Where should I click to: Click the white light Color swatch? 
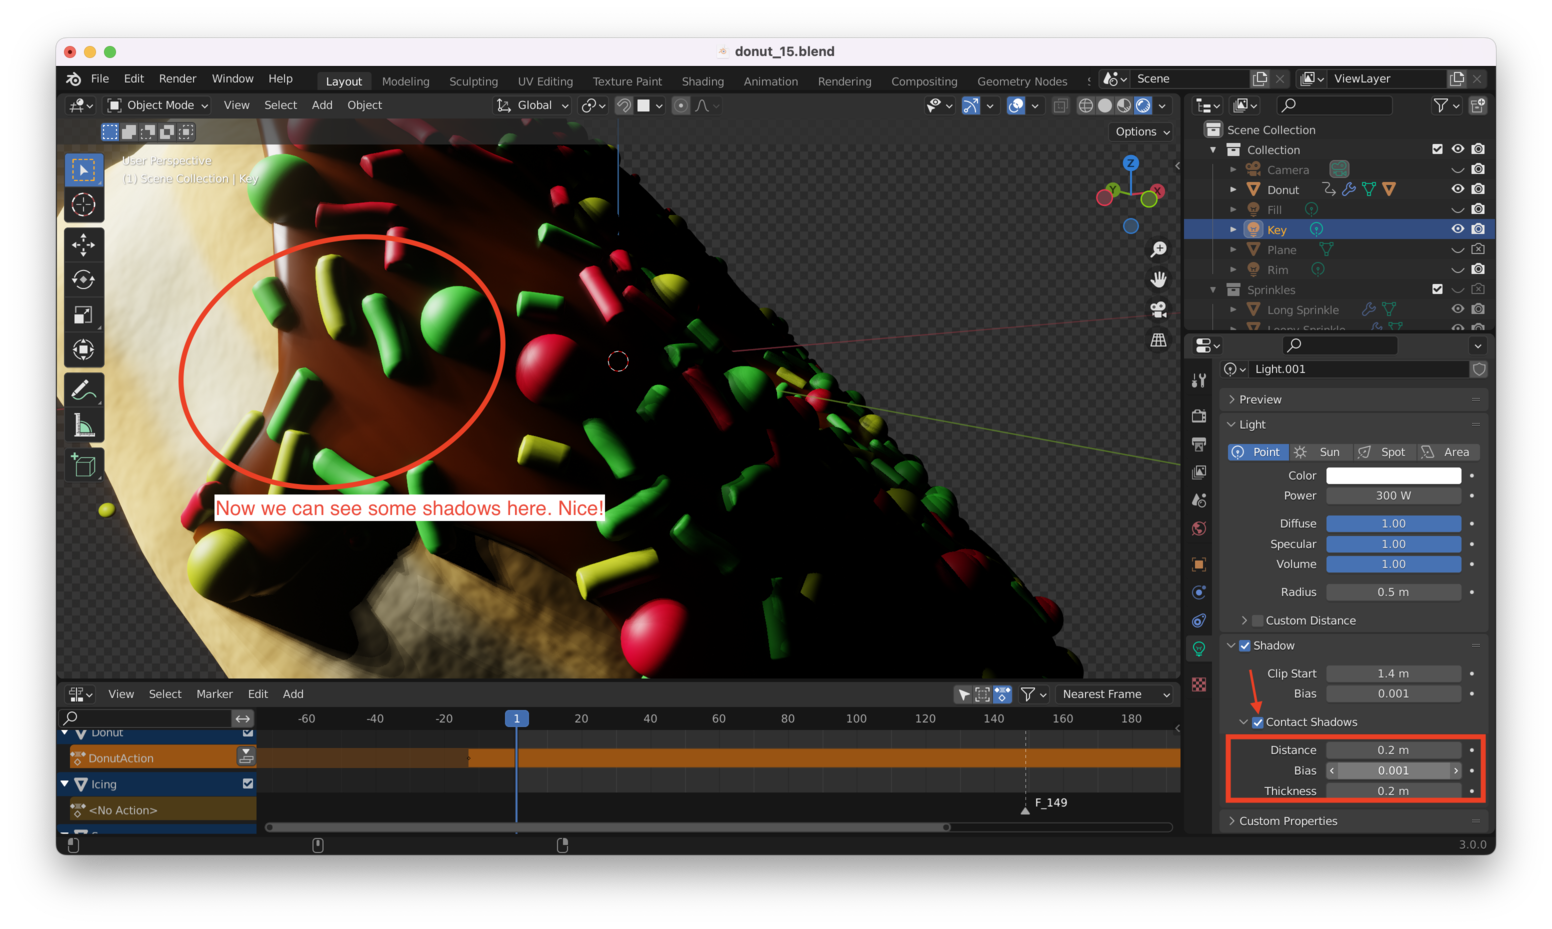(1393, 476)
